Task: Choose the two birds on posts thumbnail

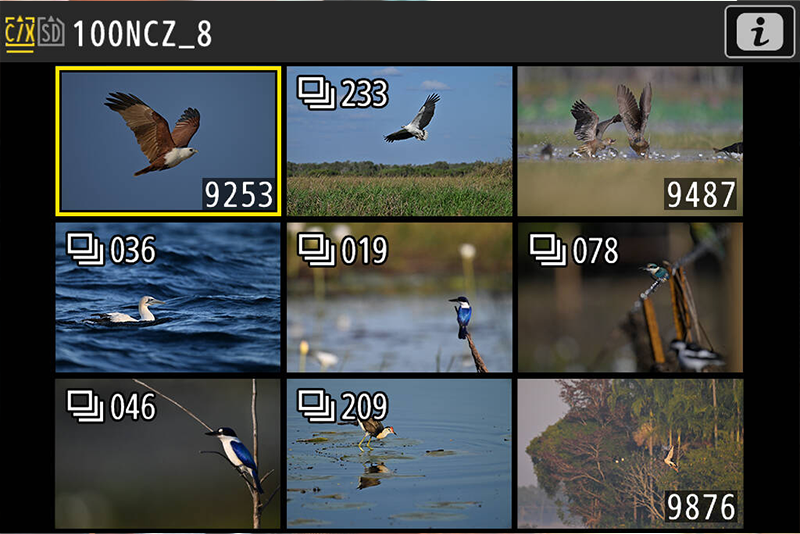Action: (x=630, y=297)
